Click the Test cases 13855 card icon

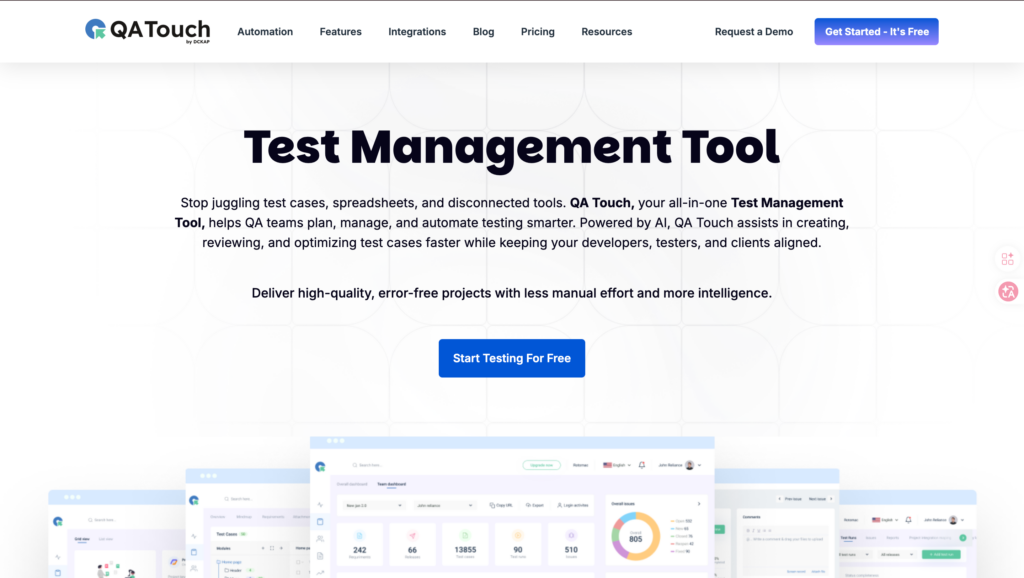(x=465, y=536)
